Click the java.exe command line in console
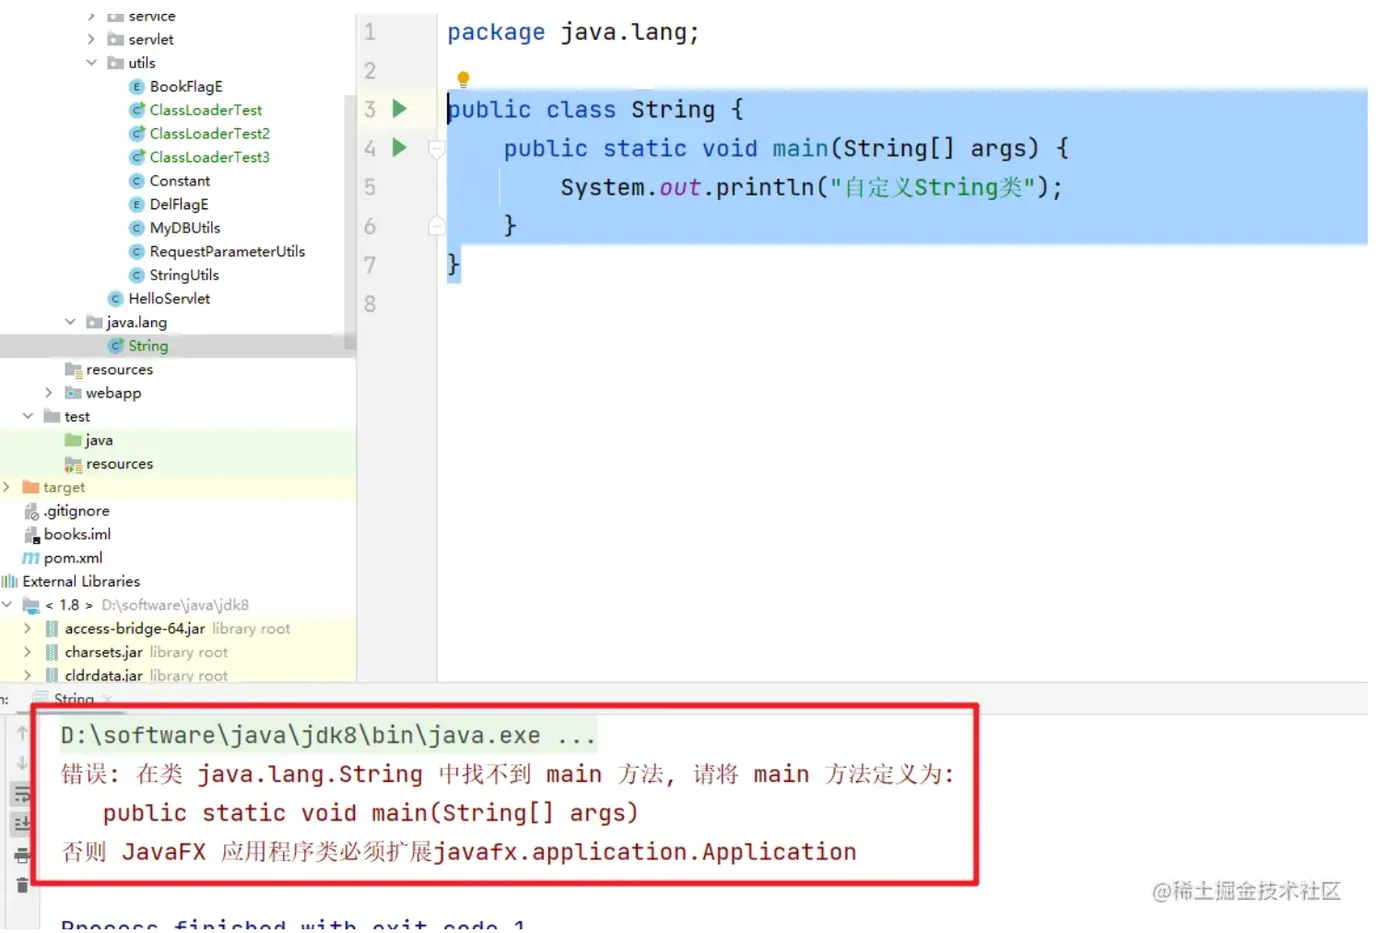Viewport: 1400px width, 933px height. [x=327, y=735]
